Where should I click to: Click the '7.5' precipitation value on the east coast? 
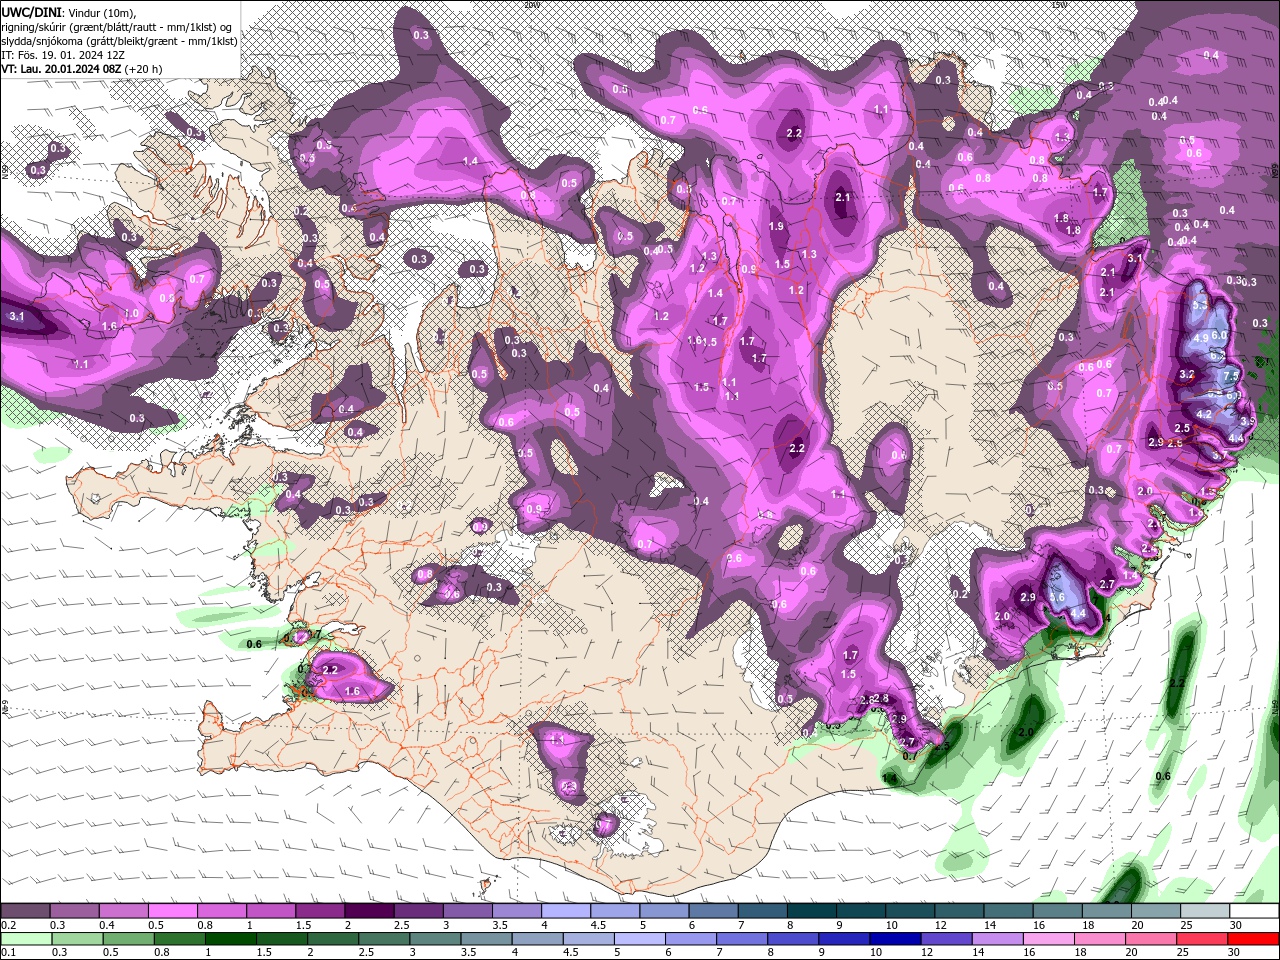(1231, 376)
